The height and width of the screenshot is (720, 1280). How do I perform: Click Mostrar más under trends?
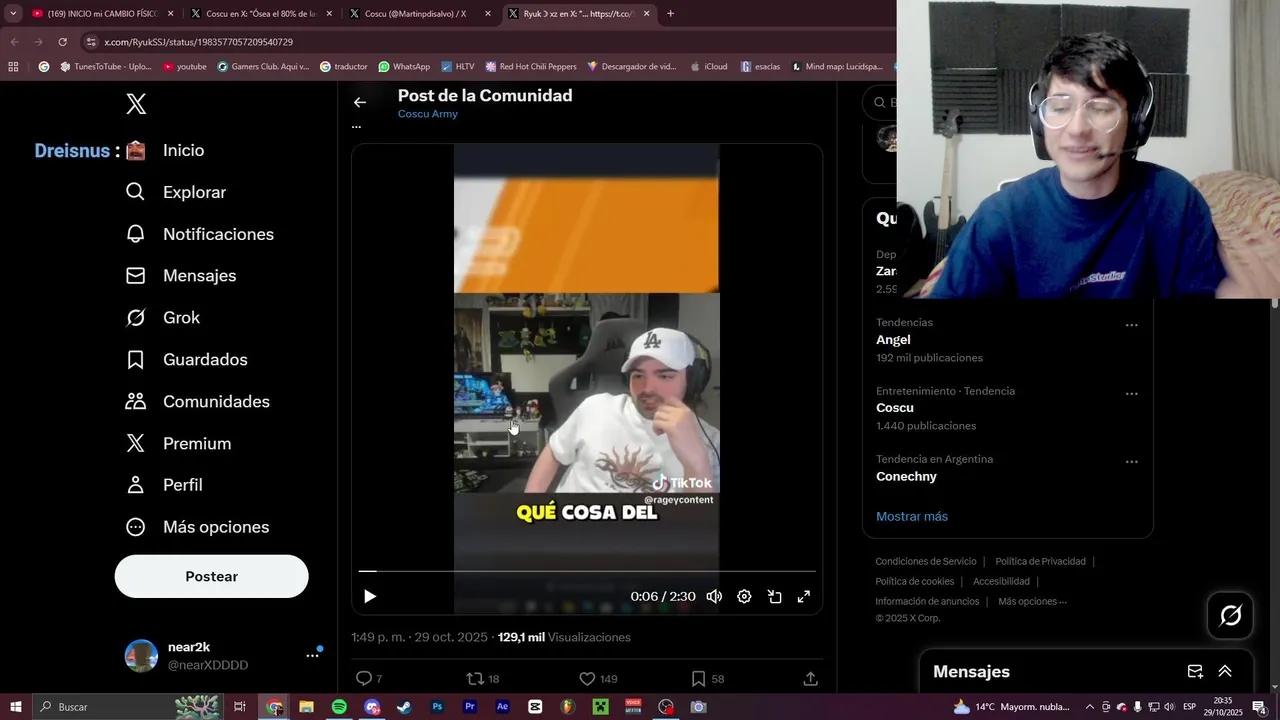click(912, 516)
